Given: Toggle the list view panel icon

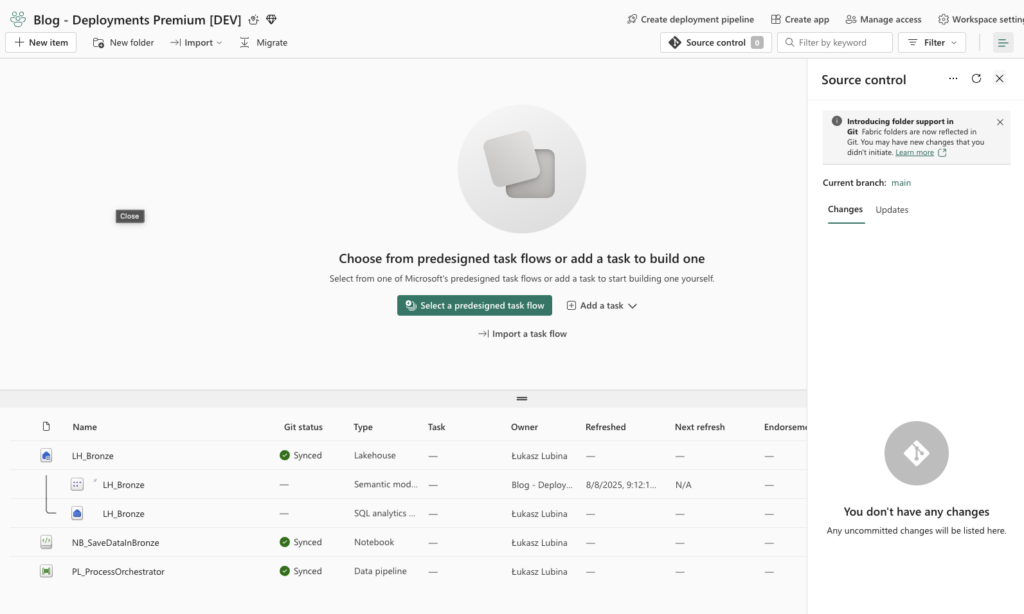Looking at the screenshot, I should [x=1002, y=43].
